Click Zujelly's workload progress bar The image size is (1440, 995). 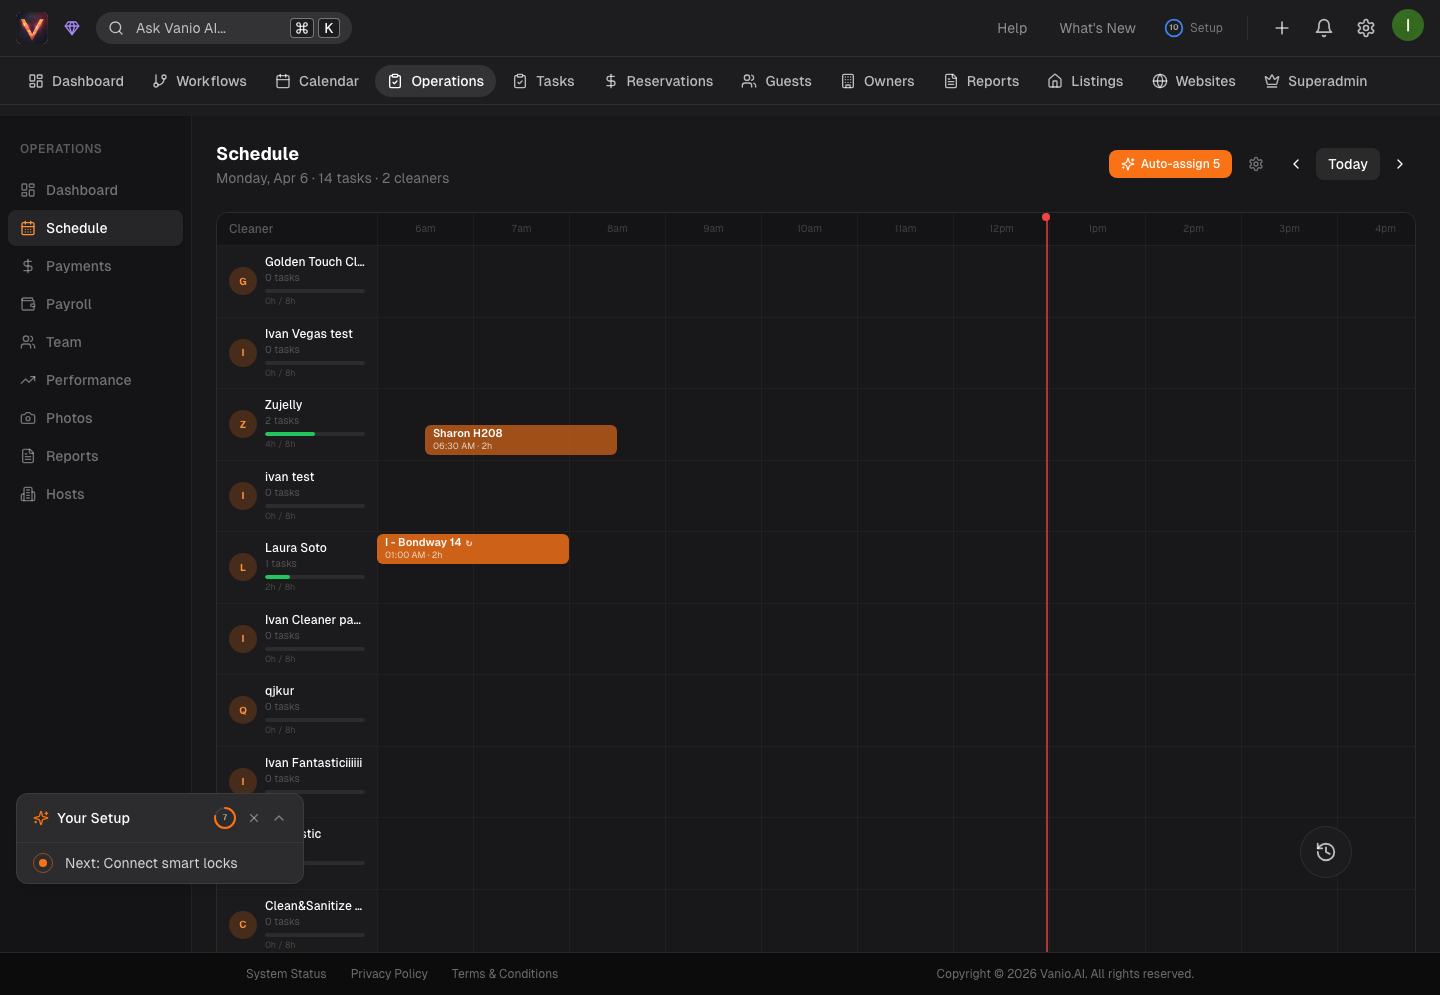click(314, 434)
